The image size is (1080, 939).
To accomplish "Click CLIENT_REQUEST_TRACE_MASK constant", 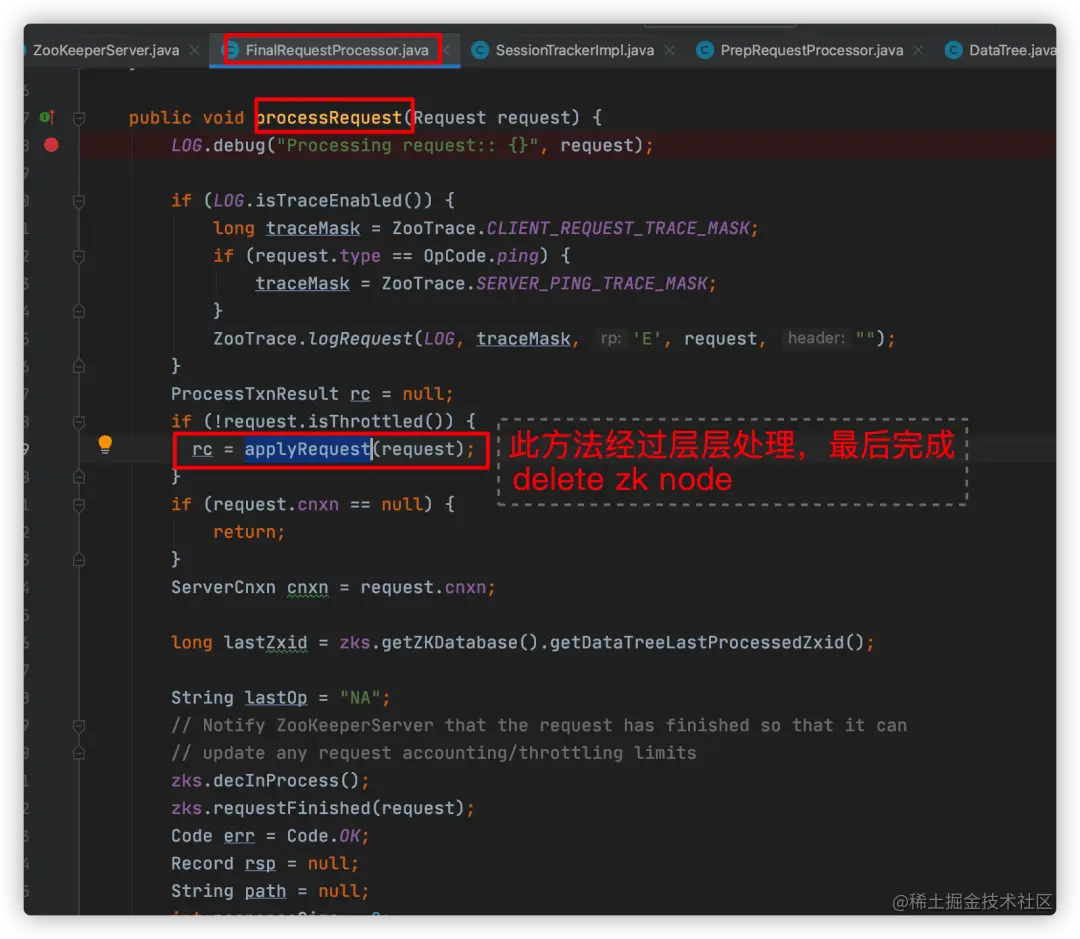I will point(618,228).
